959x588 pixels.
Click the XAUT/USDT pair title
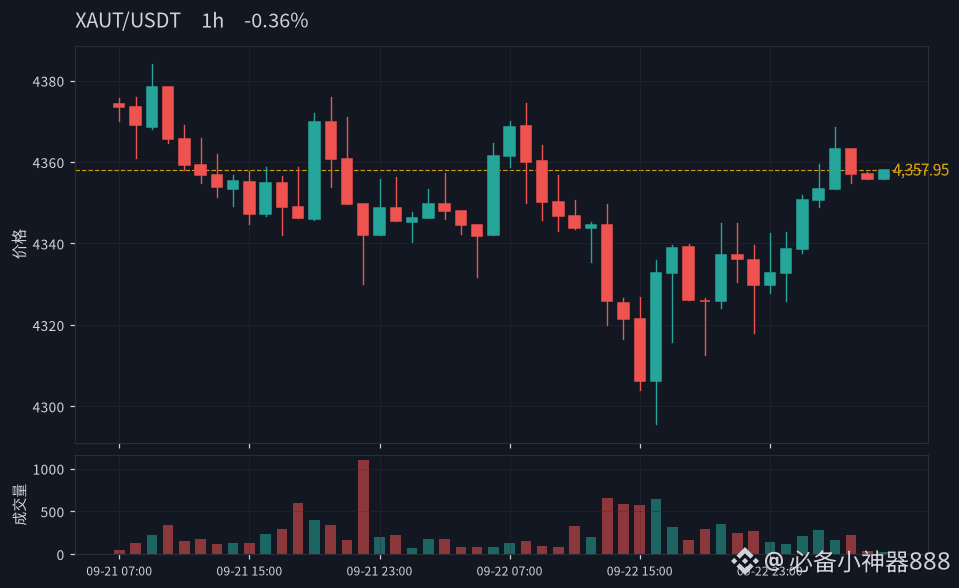pyautogui.click(x=128, y=21)
